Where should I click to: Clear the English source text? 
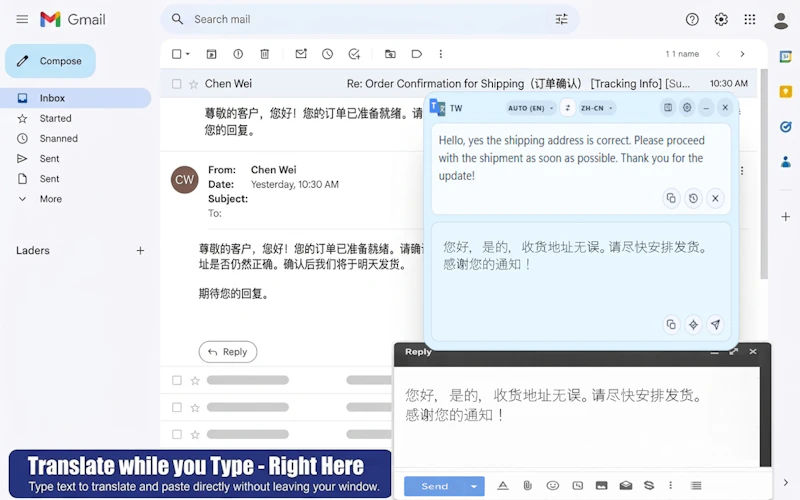(715, 198)
